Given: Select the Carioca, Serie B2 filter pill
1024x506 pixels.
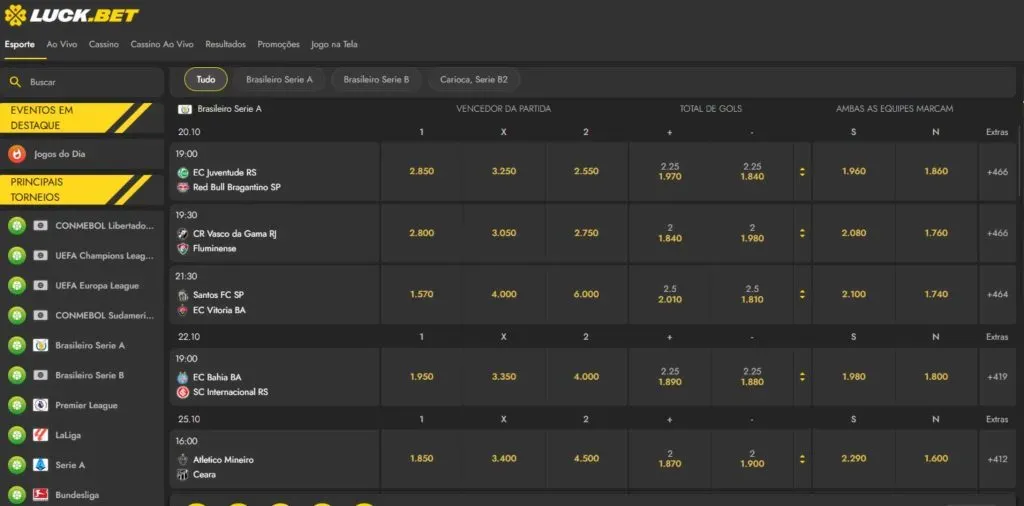Looking at the screenshot, I should tap(474, 79).
